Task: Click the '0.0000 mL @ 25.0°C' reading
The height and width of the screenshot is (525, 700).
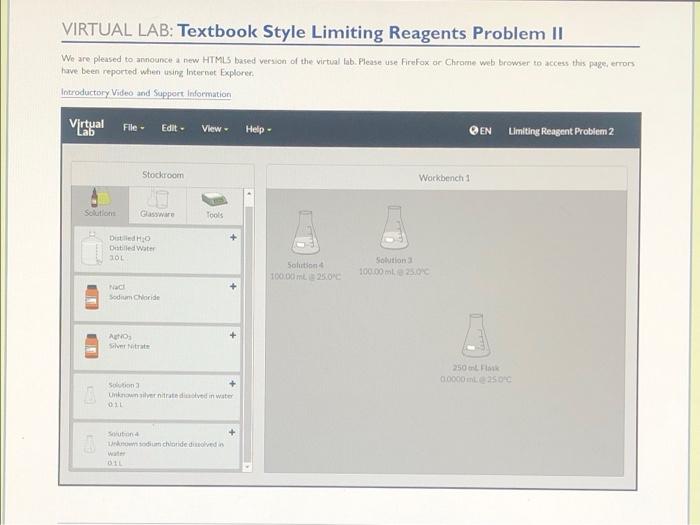Action: [x=476, y=379]
